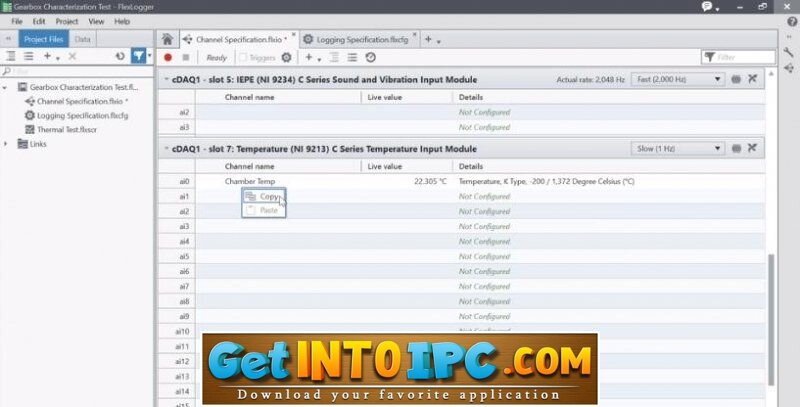Click the Stop square button in toolbar

click(186, 58)
